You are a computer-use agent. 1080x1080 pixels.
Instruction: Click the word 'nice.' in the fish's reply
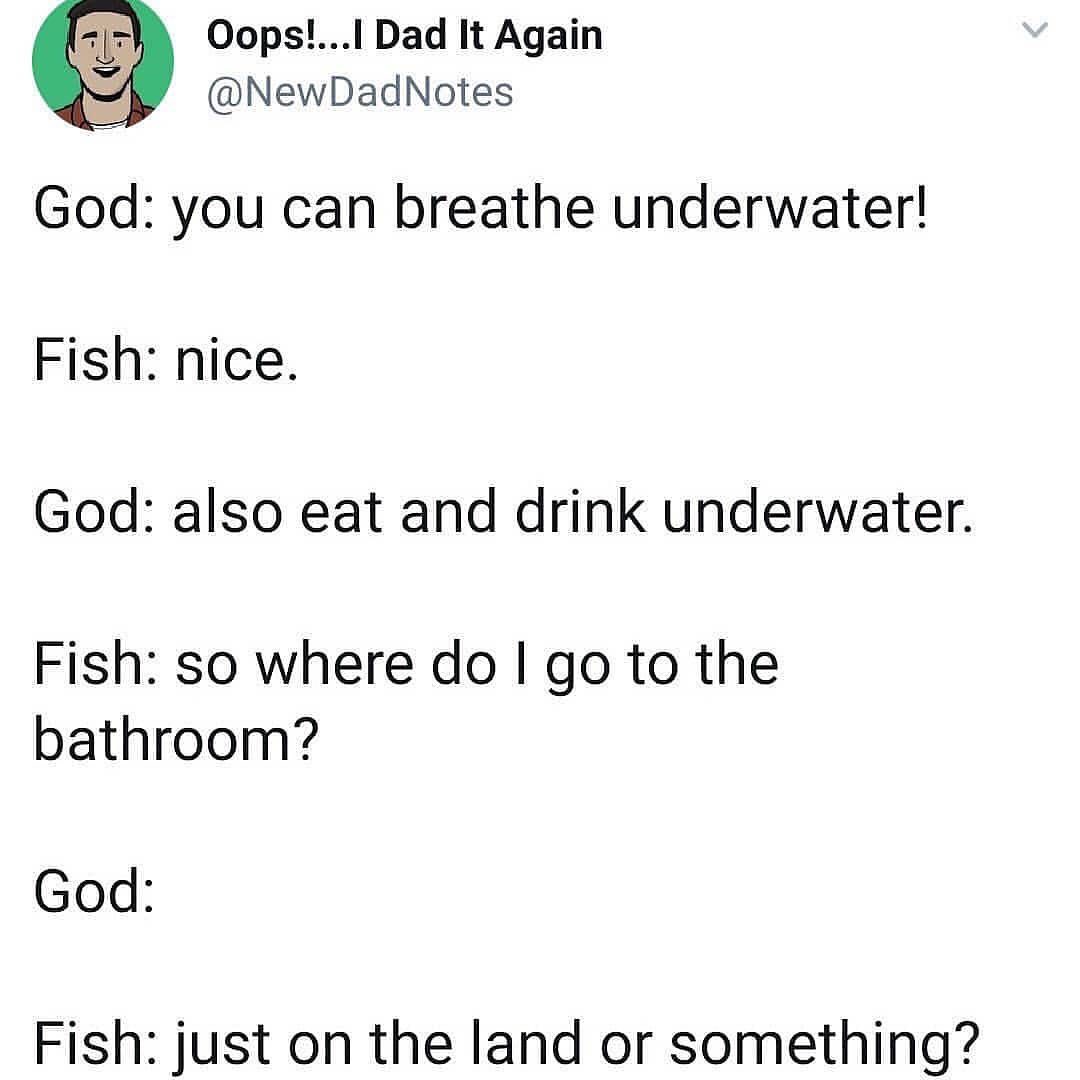236,360
